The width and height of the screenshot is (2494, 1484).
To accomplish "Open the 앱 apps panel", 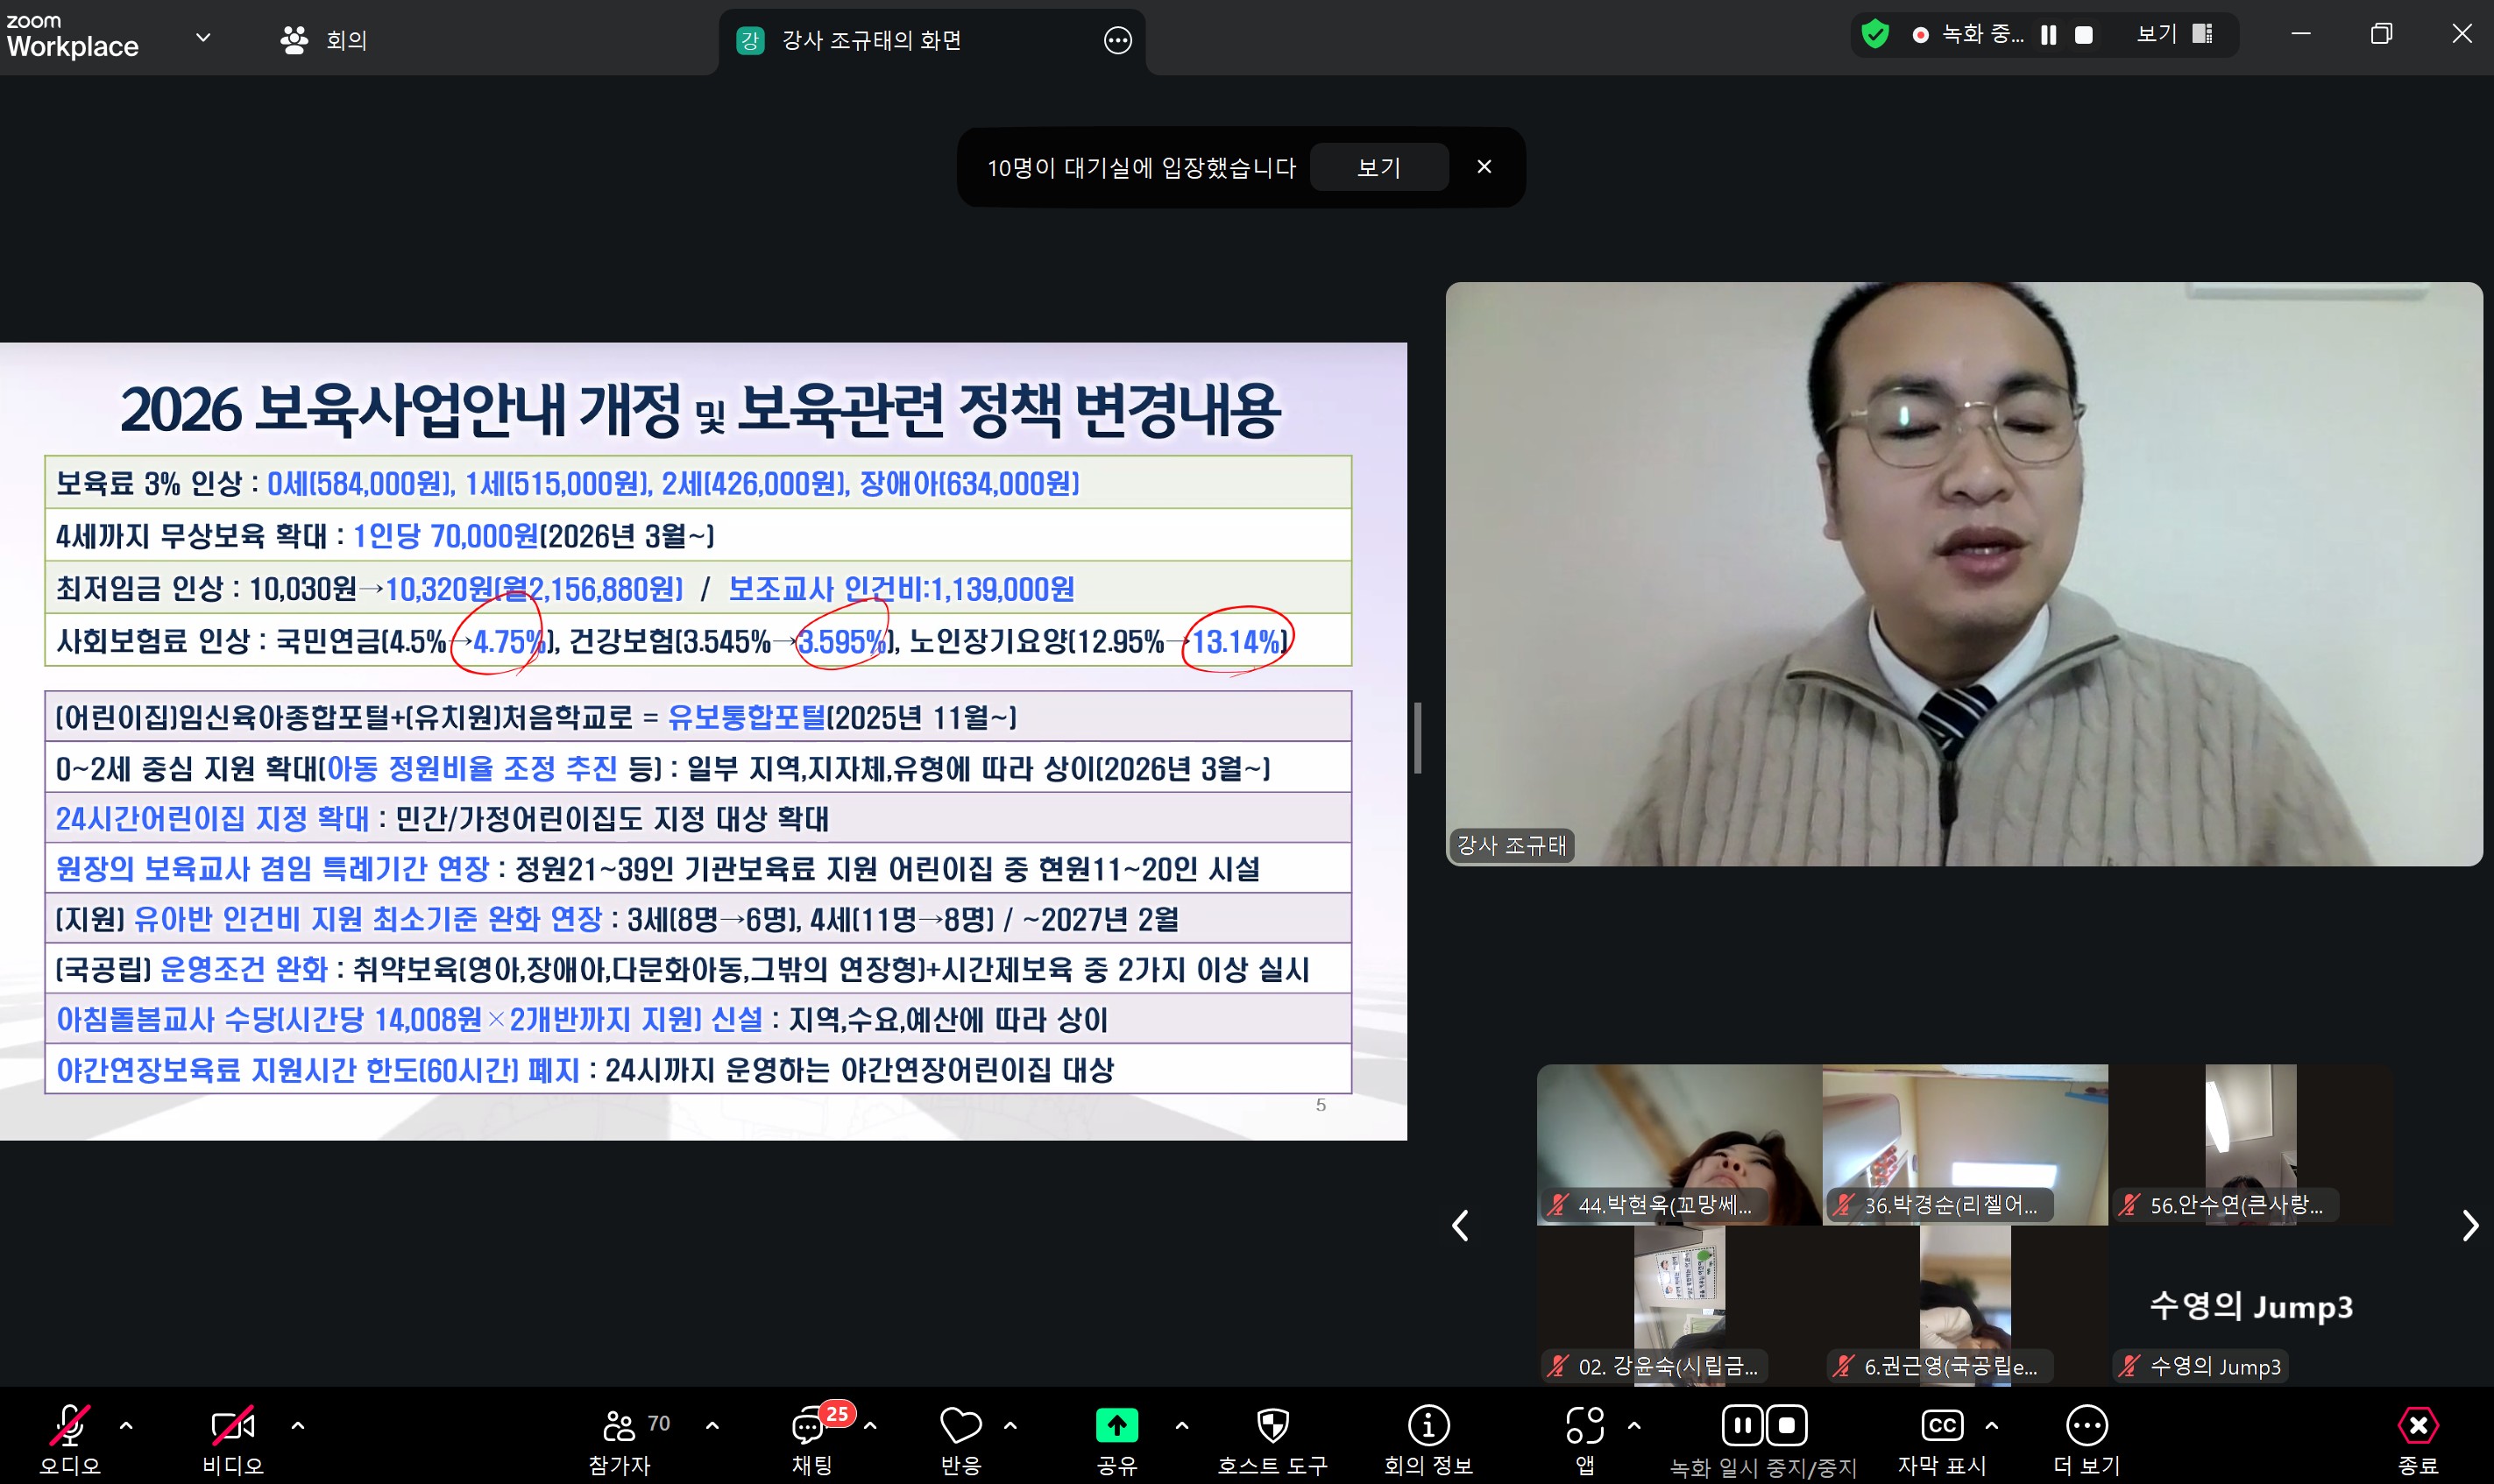I will click(1585, 1435).
